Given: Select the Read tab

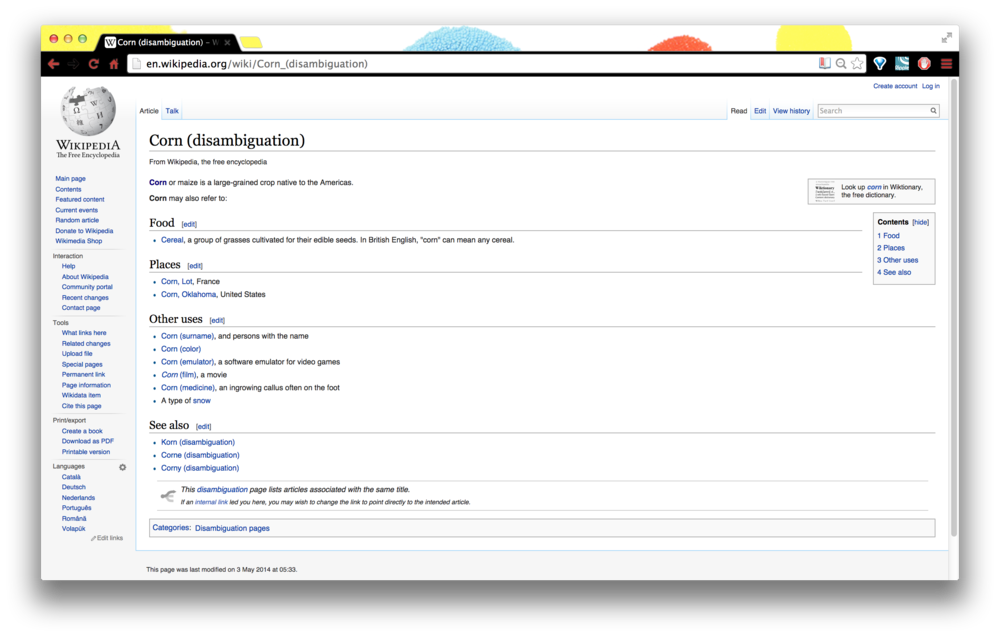Looking at the screenshot, I should [739, 111].
